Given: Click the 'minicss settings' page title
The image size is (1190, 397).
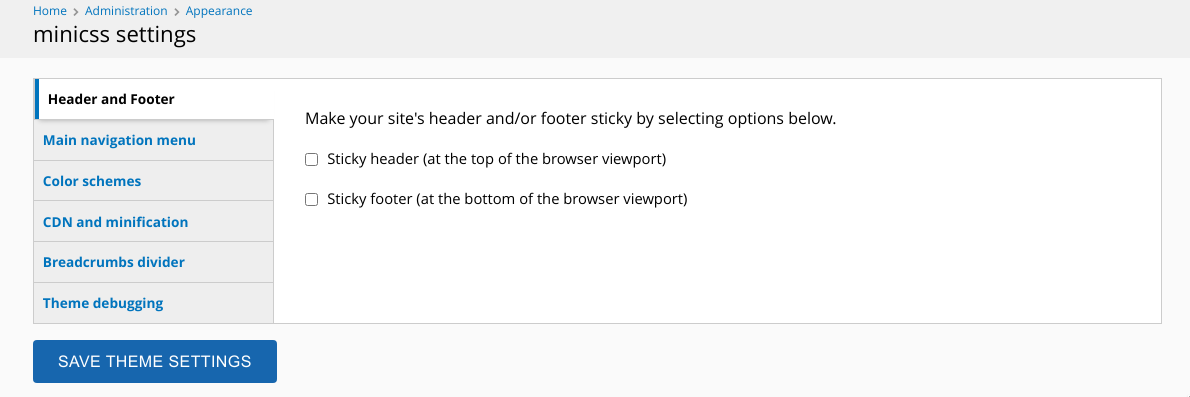Looking at the screenshot, I should click(115, 35).
